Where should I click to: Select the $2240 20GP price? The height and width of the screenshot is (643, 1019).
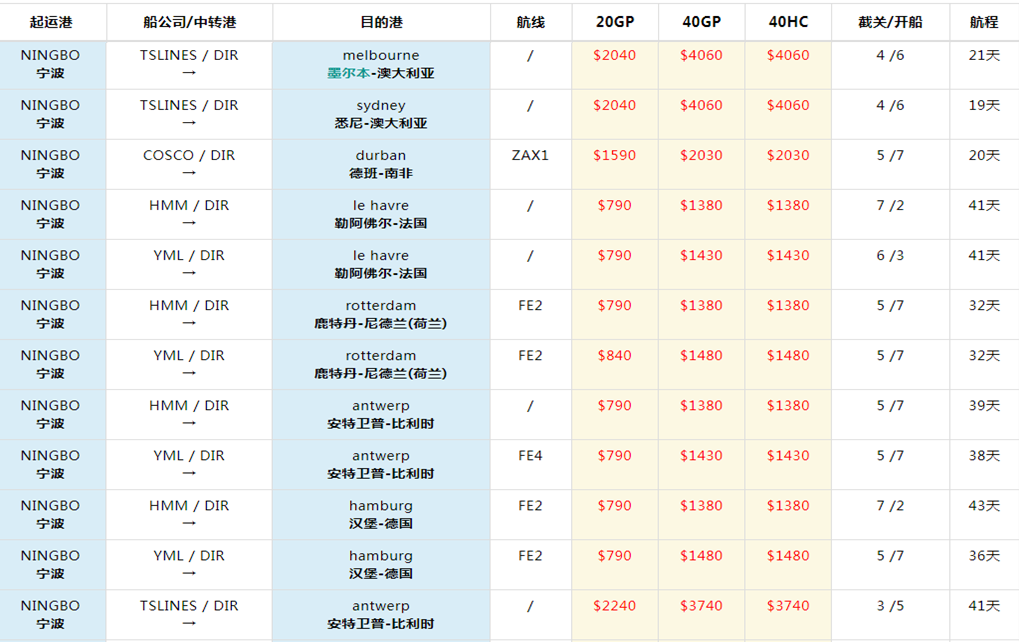(614, 606)
